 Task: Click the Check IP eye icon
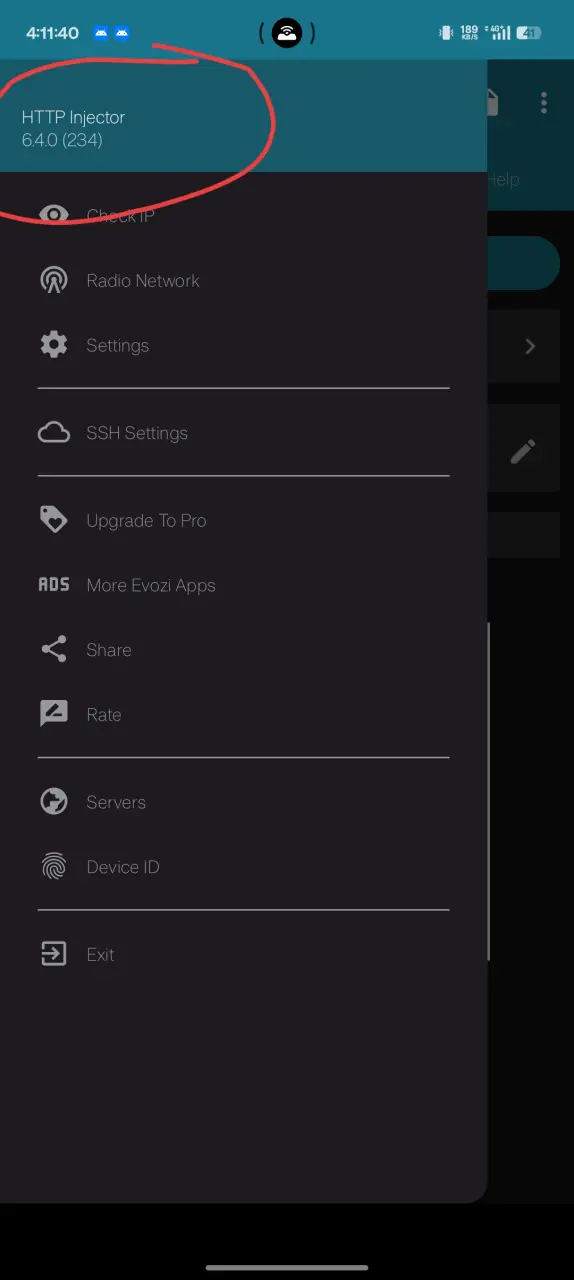pos(54,214)
